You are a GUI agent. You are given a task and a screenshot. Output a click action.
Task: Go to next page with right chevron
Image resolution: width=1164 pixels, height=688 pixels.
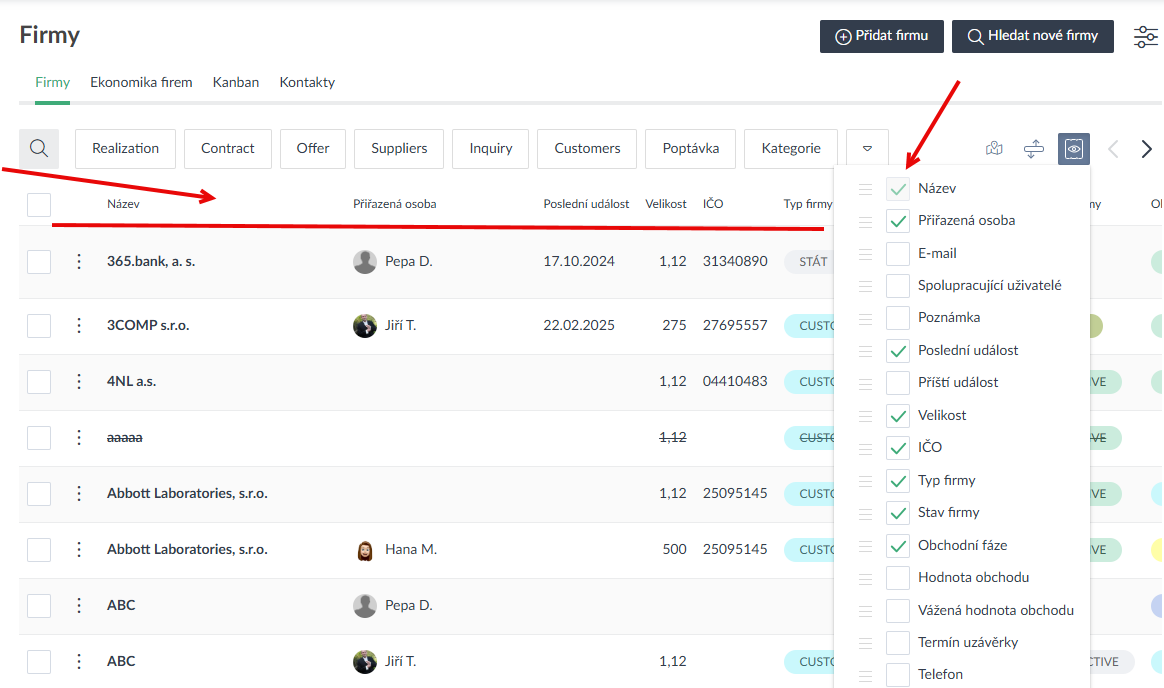1147,149
